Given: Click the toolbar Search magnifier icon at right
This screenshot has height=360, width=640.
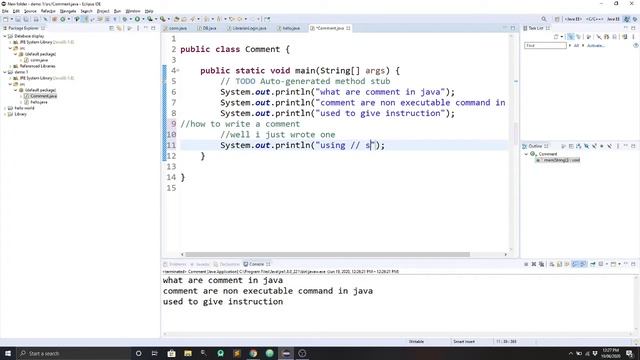Looking at the screenshot, I should tap(544, 19).
